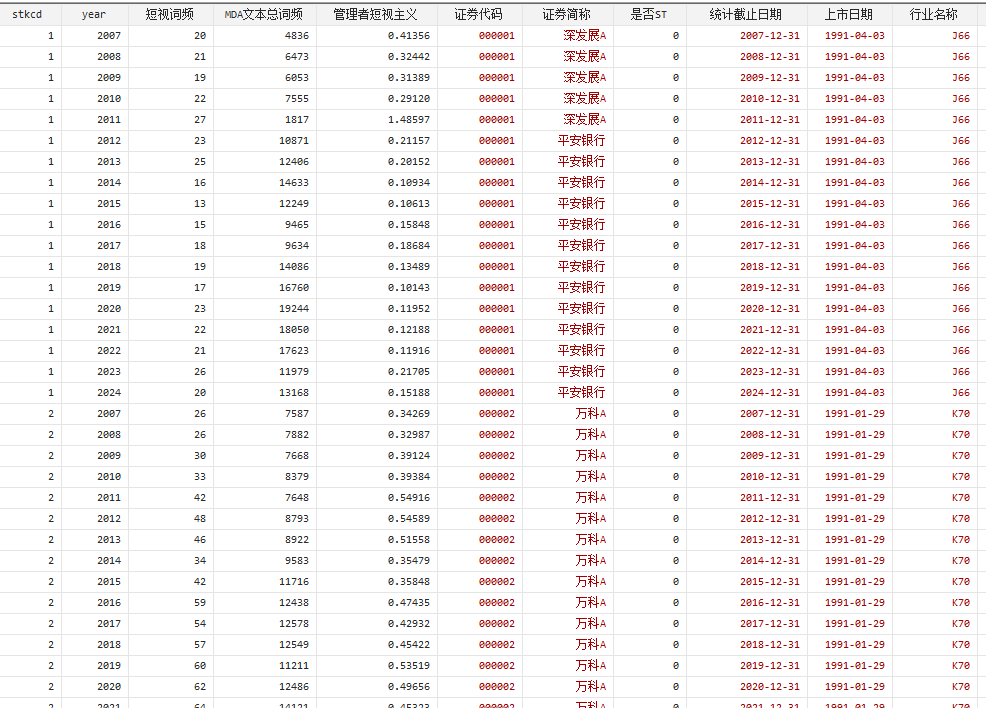Screen dimensions: 986x708
Task: Select the year column header
Action: click(94, 14)
